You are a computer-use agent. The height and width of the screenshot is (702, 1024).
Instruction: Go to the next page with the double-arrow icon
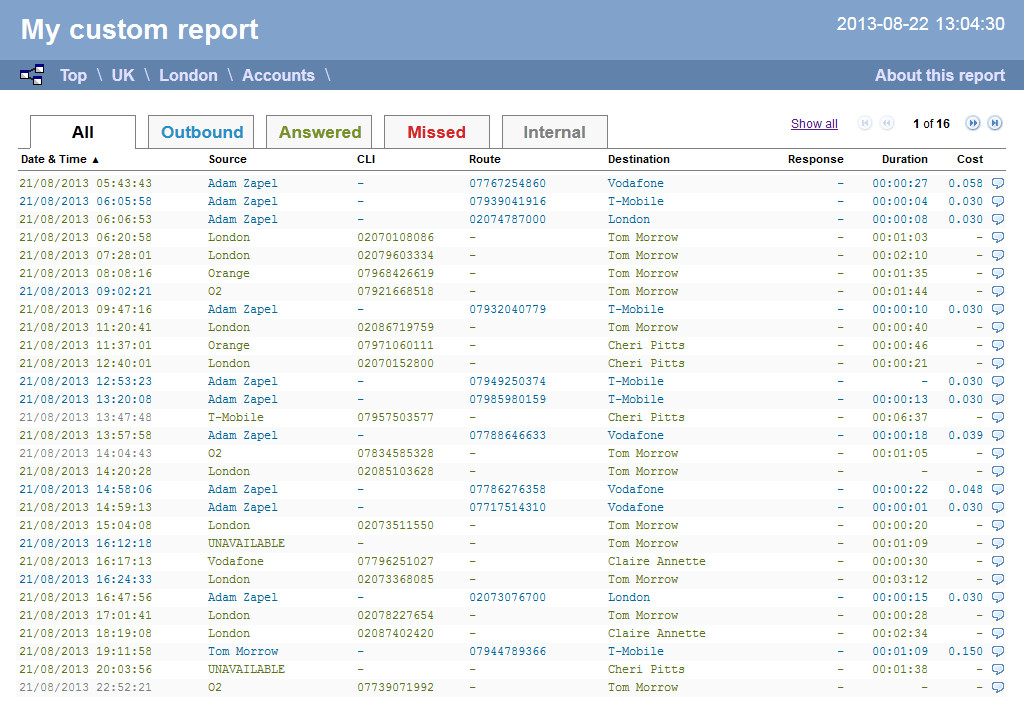pos(972,123)
